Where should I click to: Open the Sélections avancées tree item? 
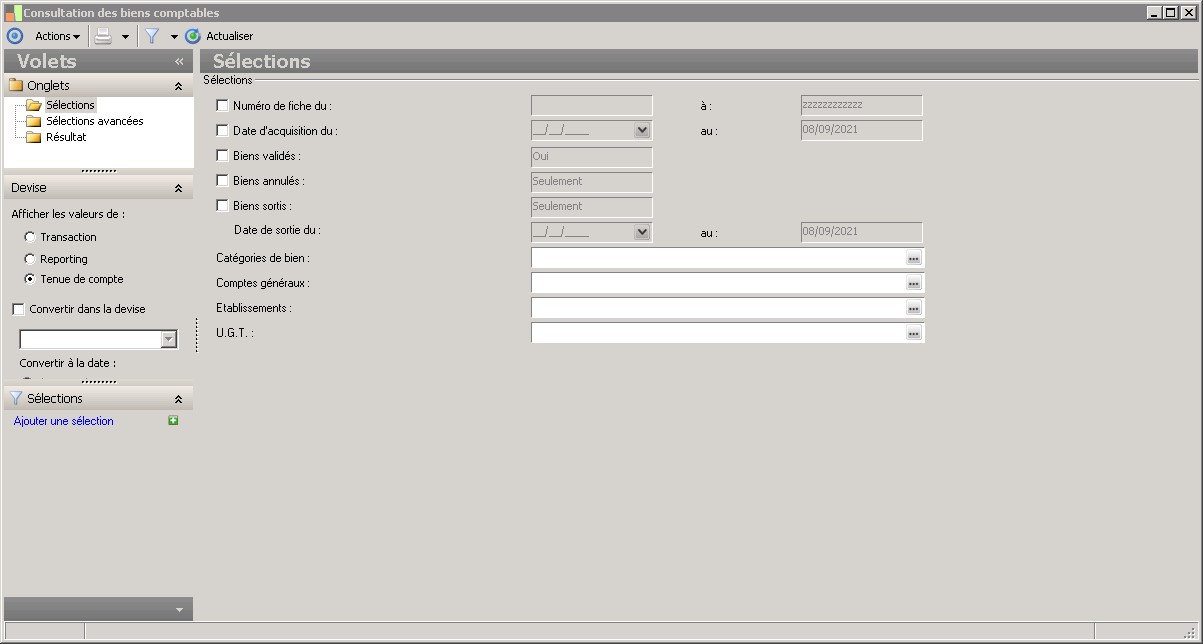(94, 121)
